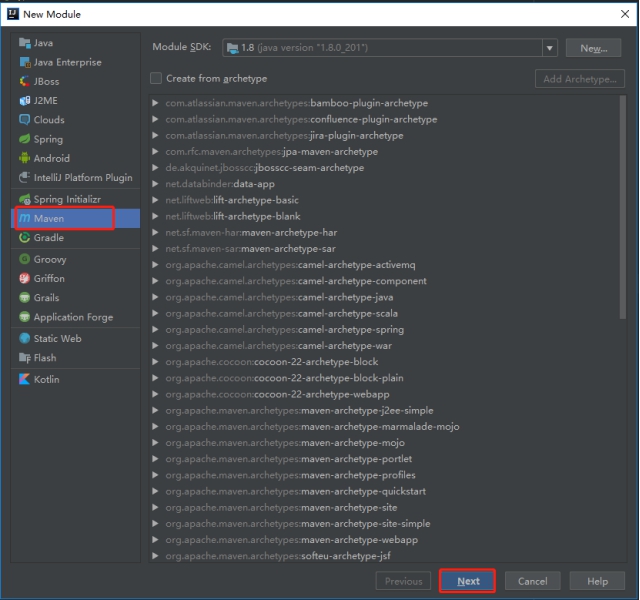The width and height of the screenshot is (640, 600).
Task: Select softeu-archetype-jsf row
Action: [x=384, y=556]
